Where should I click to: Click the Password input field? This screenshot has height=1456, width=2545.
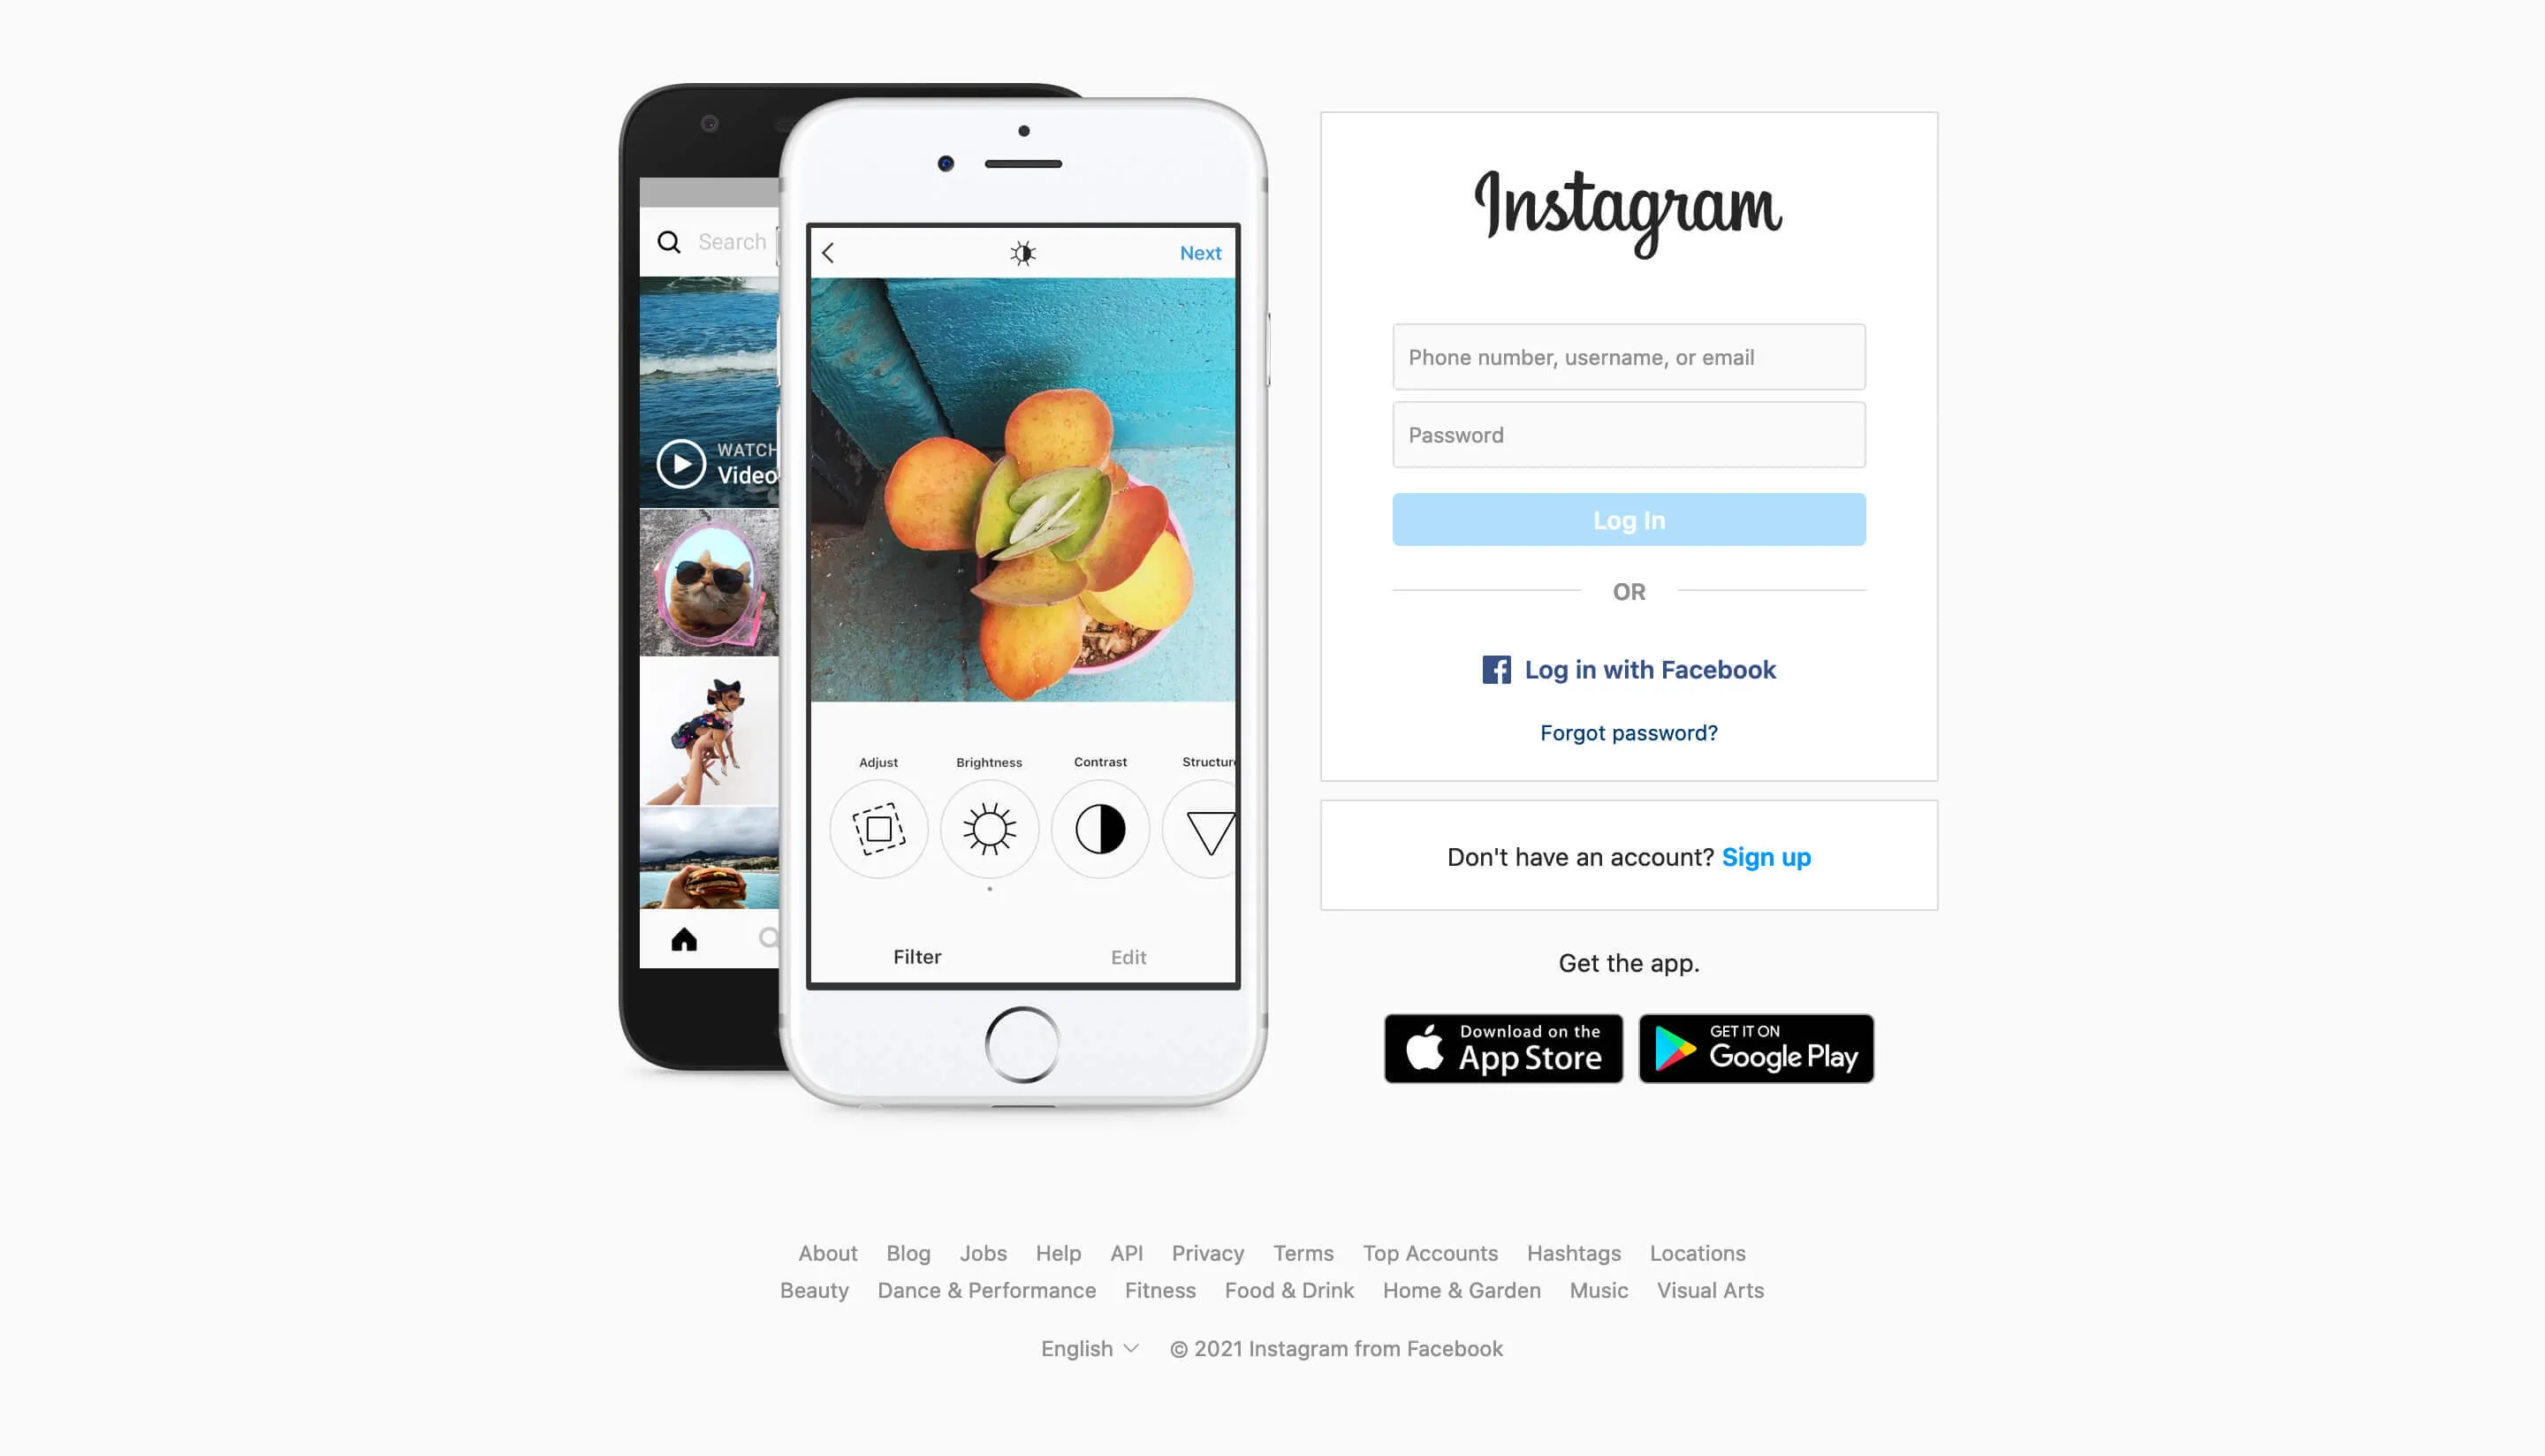click(1630, 434)
